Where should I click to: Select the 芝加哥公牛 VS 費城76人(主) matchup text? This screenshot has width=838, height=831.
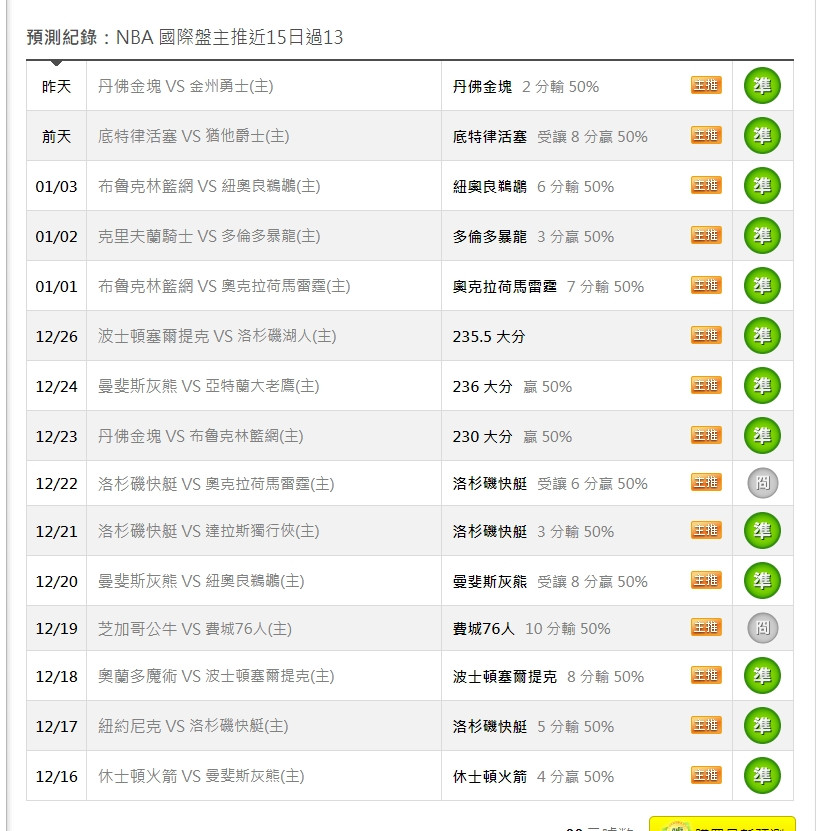[x=195, y=628]
